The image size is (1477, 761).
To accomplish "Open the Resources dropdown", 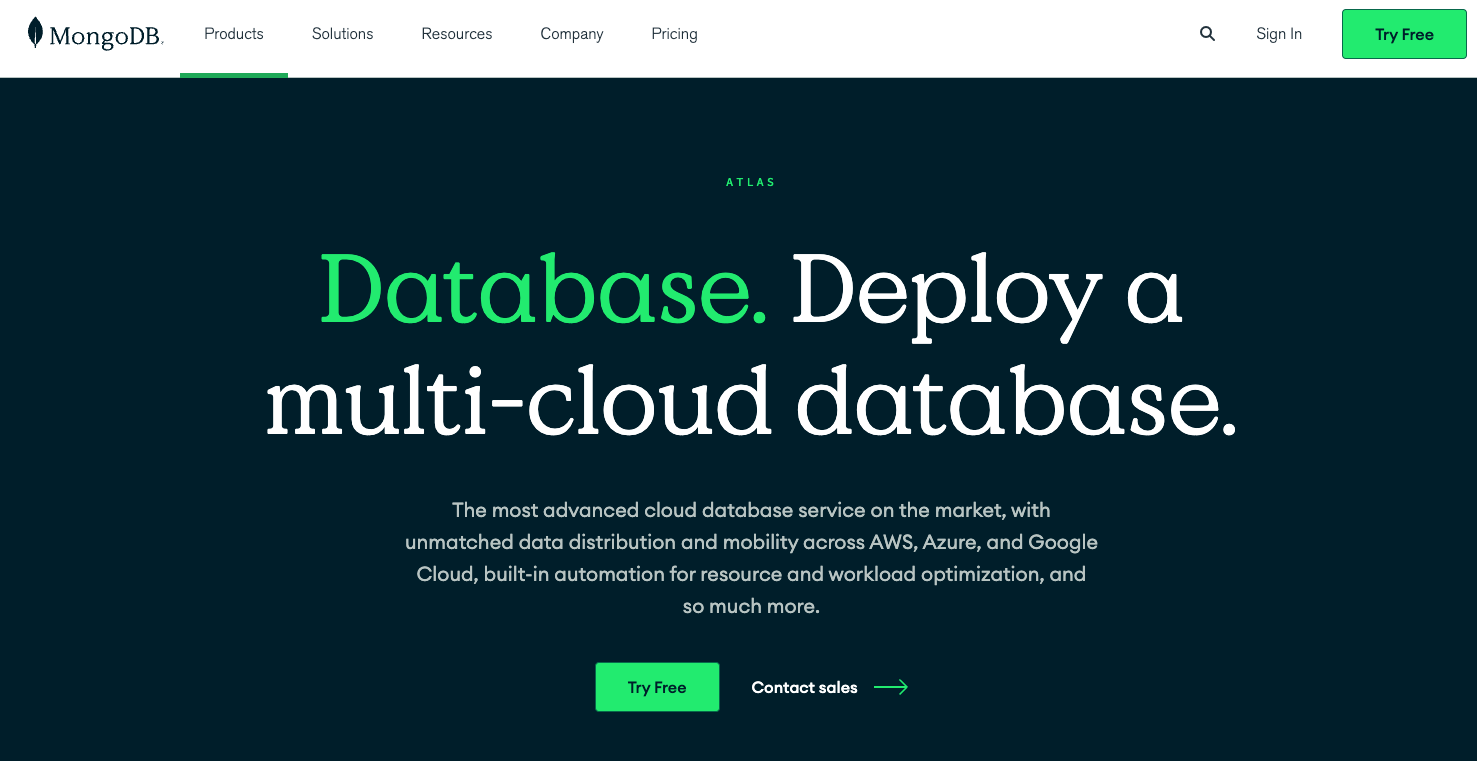I will tap(456, 33).
